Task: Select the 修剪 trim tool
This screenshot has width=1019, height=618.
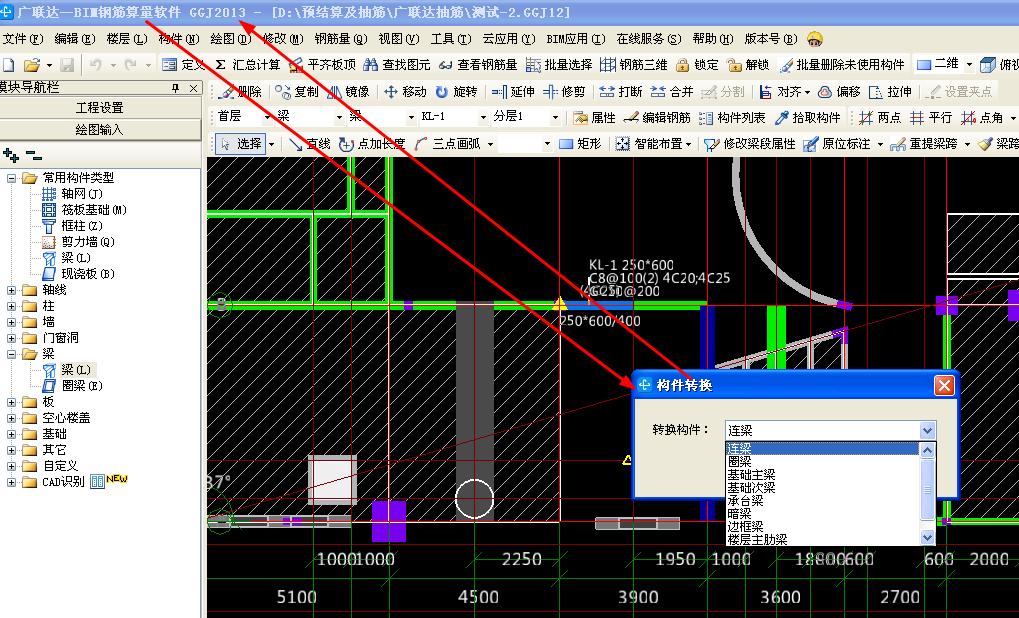Action: coord(564,92)
